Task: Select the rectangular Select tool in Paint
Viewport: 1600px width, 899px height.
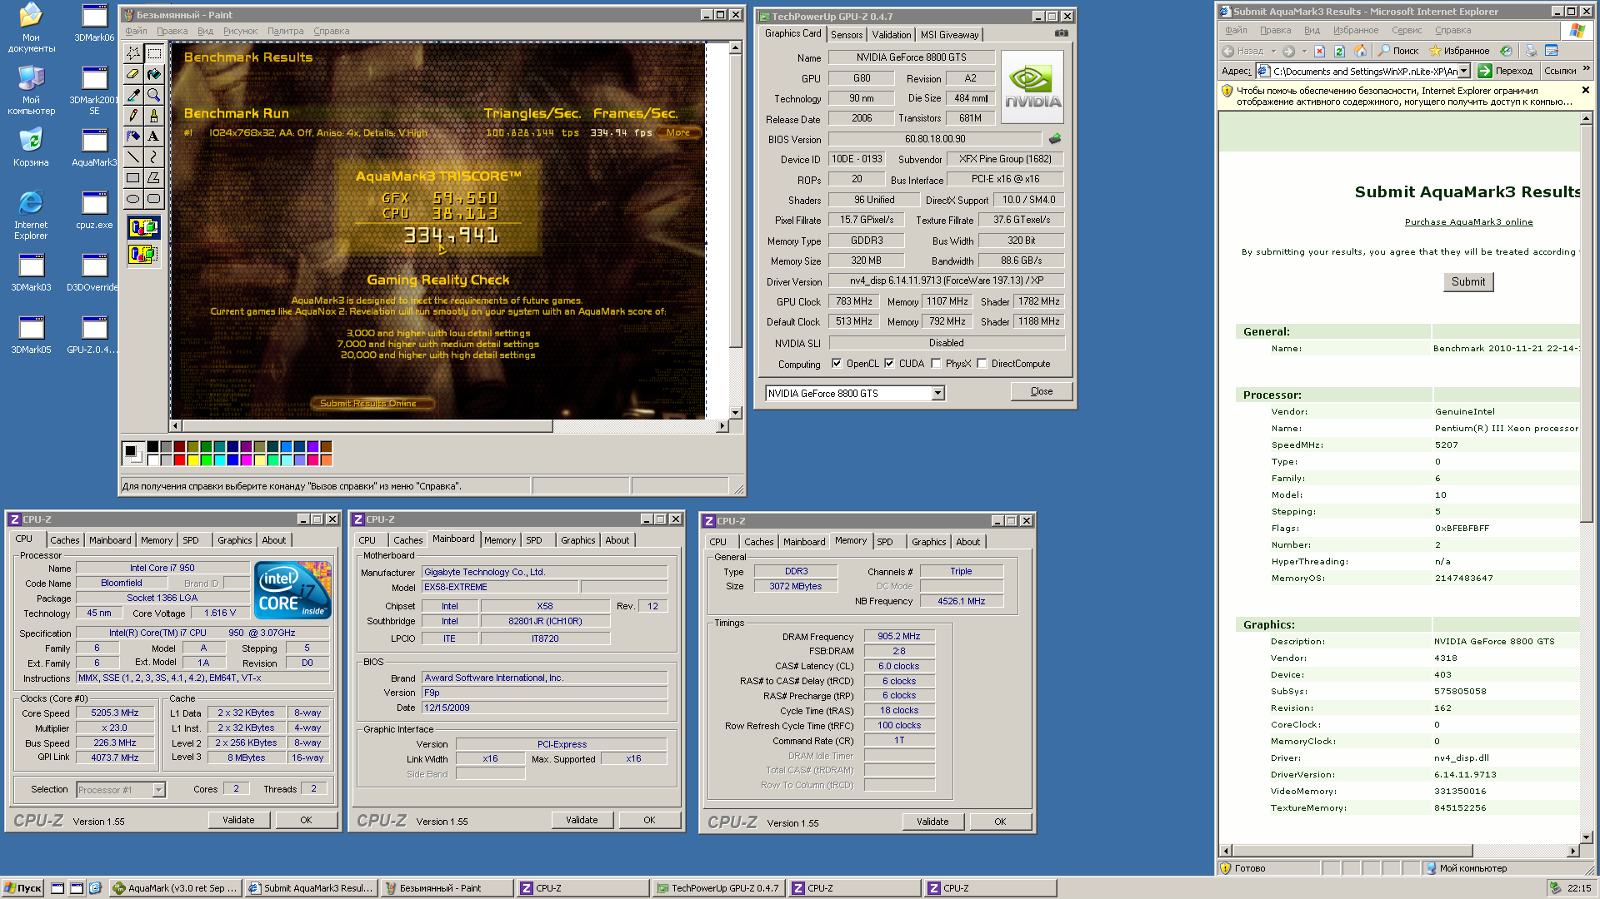Action: 154,52
